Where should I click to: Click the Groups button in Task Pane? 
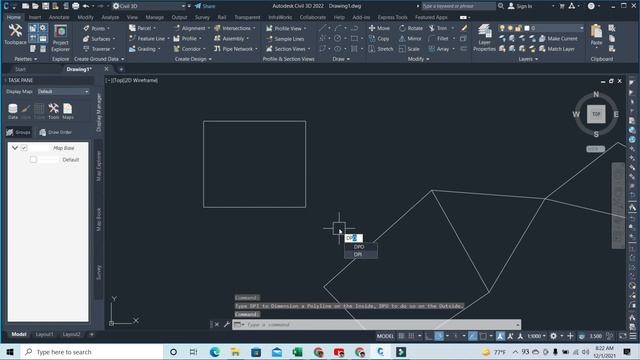(x=18, y=132)
